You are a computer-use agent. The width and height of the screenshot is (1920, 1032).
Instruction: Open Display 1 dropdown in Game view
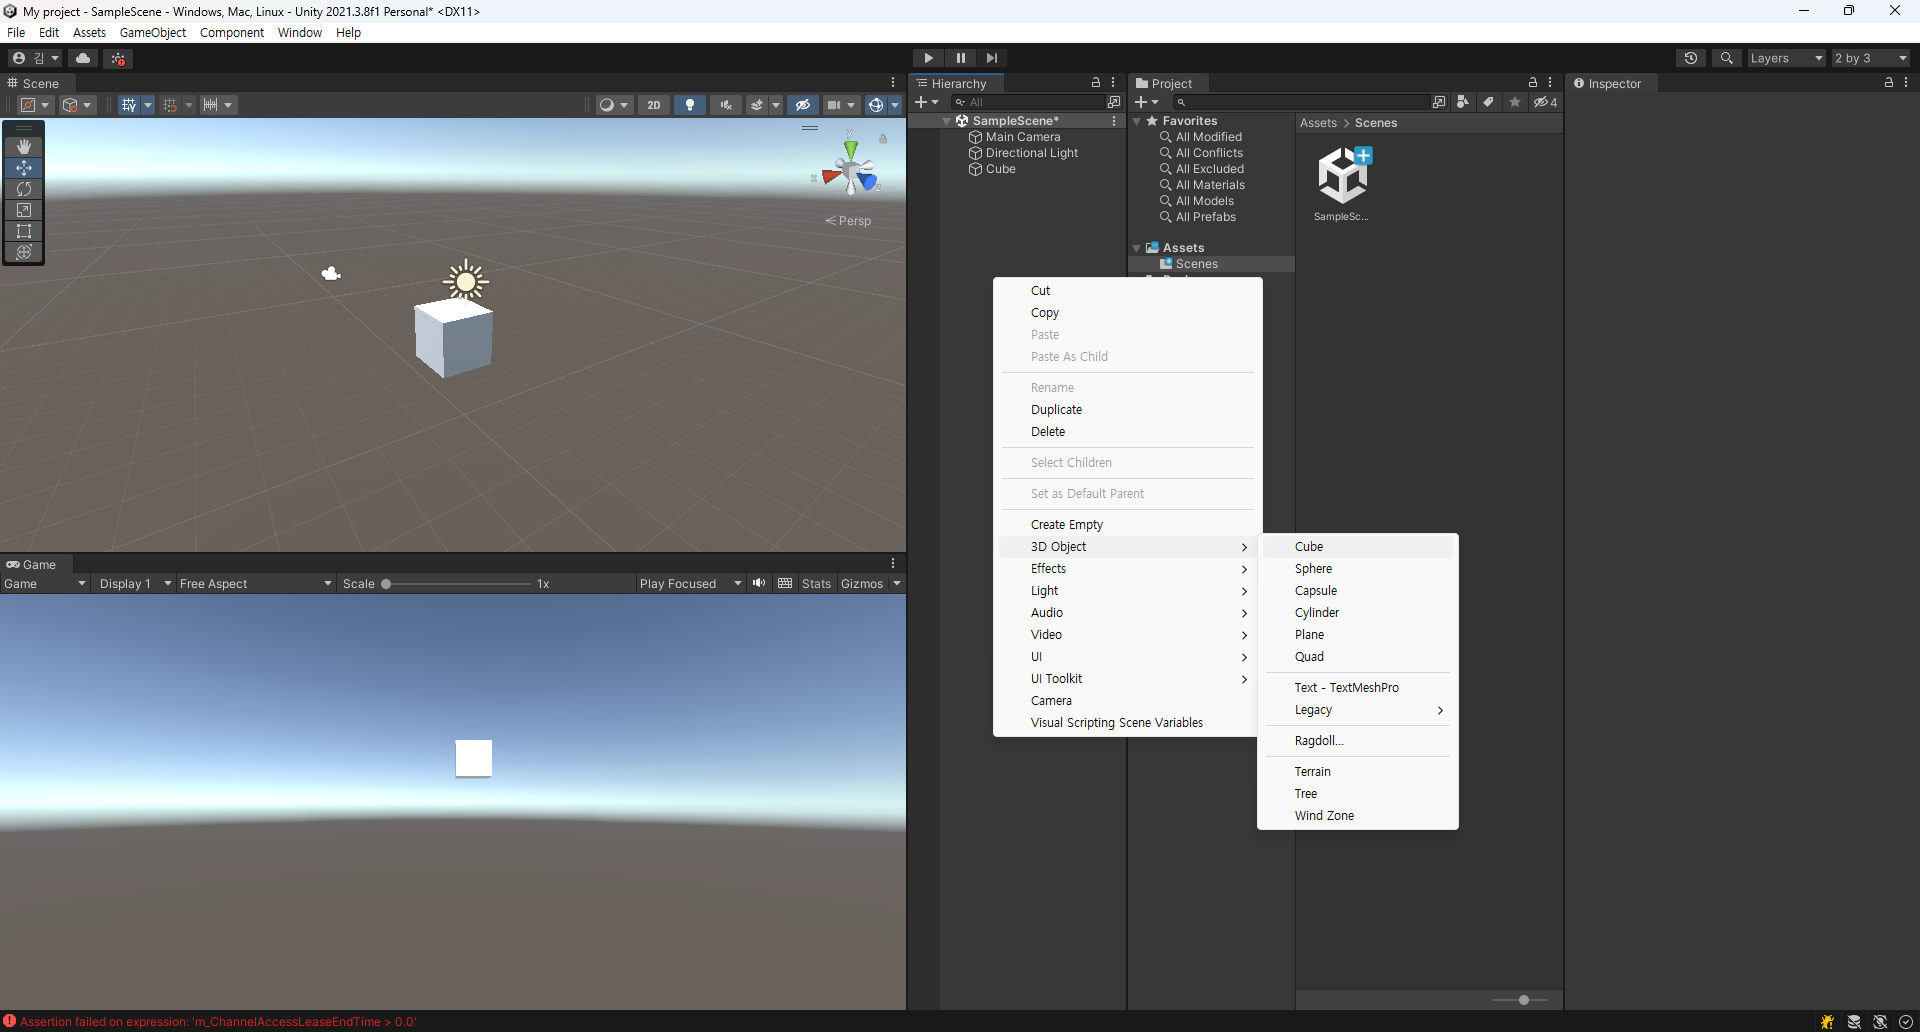pos(135,584)
